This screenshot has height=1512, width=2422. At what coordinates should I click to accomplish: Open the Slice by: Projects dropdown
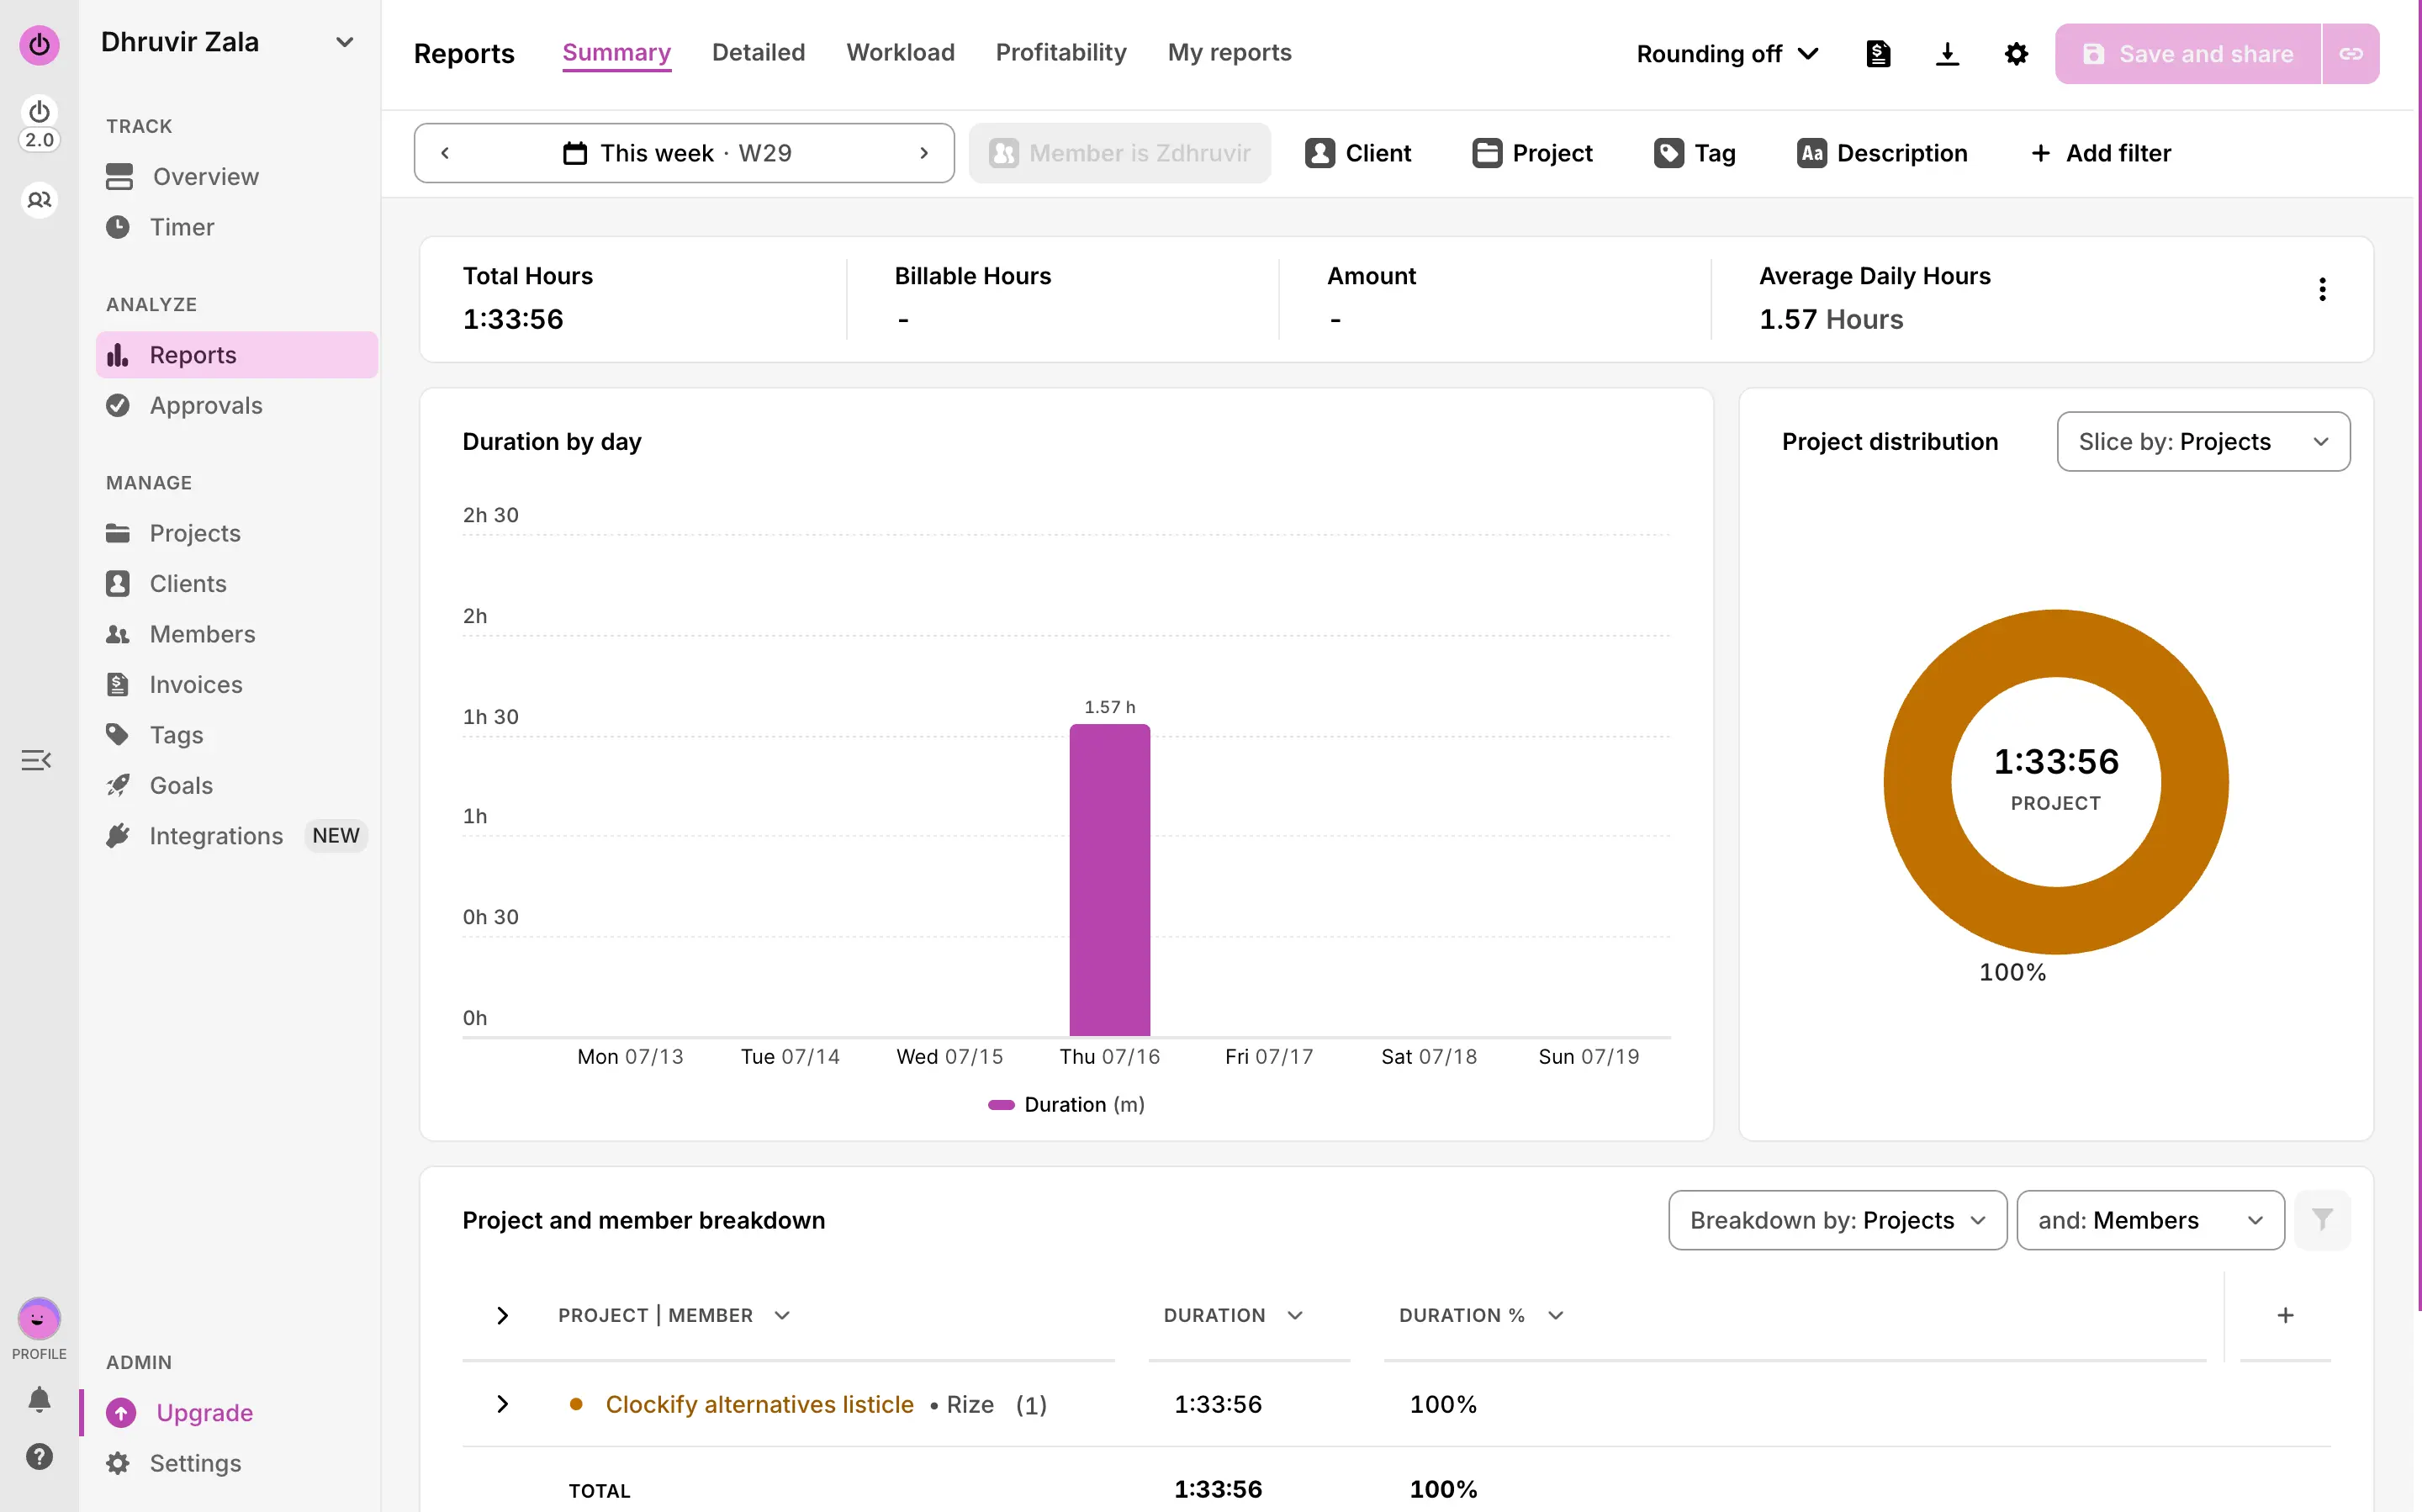coord(2203,441)
